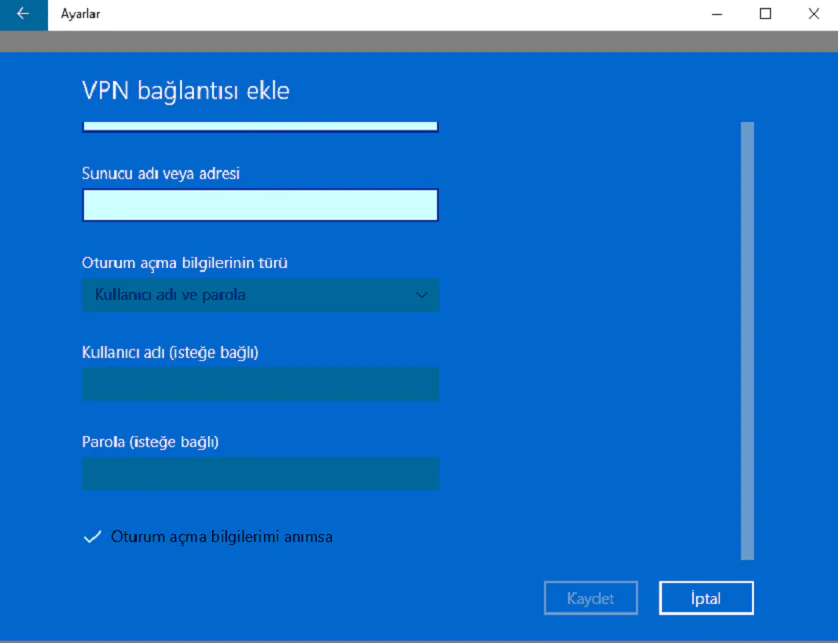Expand credential type list via its chevron
Screen dimensions: 838x643
(x=423, y=295)
